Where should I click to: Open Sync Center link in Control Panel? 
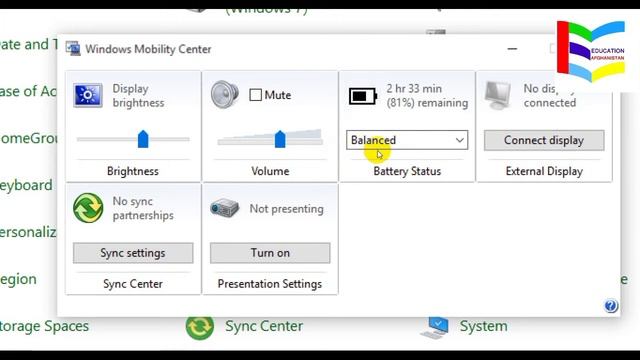tap(264, 326)
